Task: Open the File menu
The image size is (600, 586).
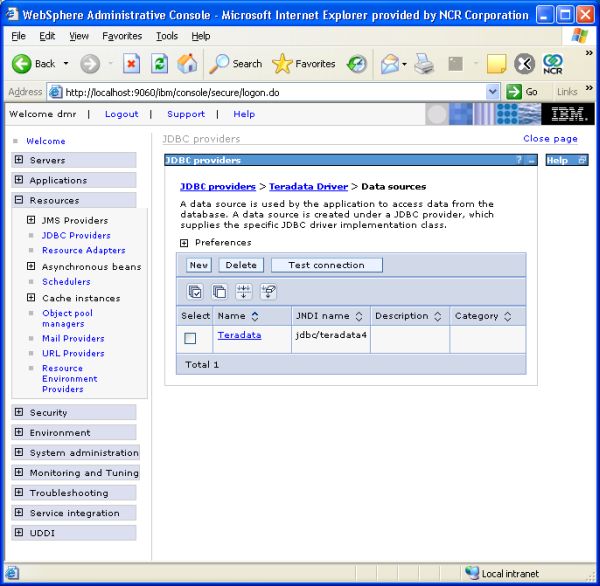Action: pos(18,36)
